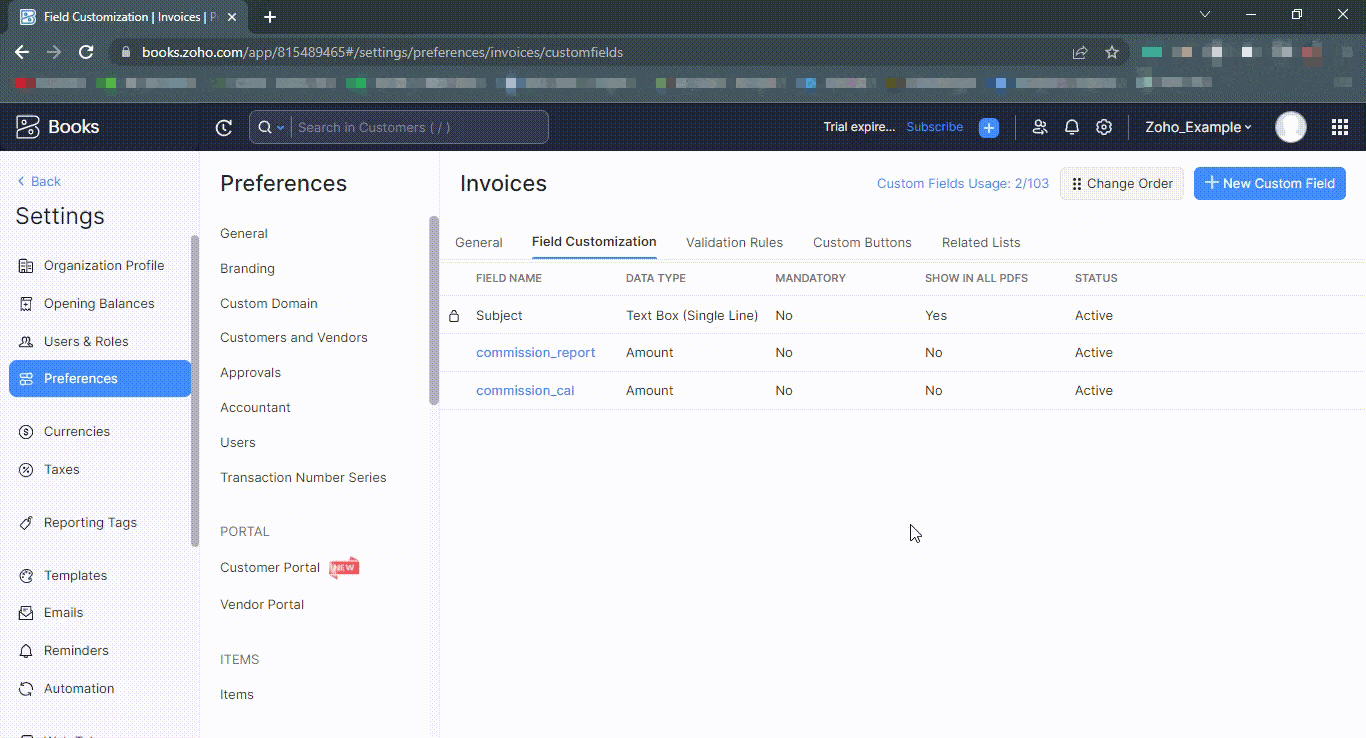Expand the browser tab search chevron
This screenshot has height=738, width=1366.
1205,14
